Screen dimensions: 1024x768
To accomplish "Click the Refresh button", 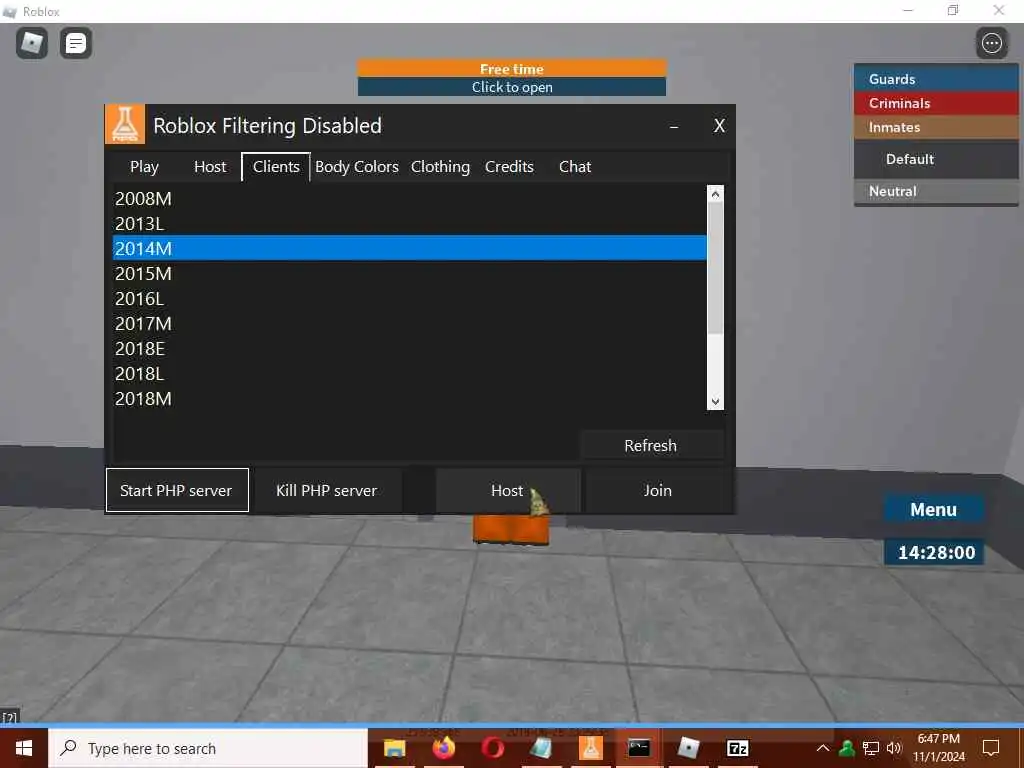I will (650, 445).
